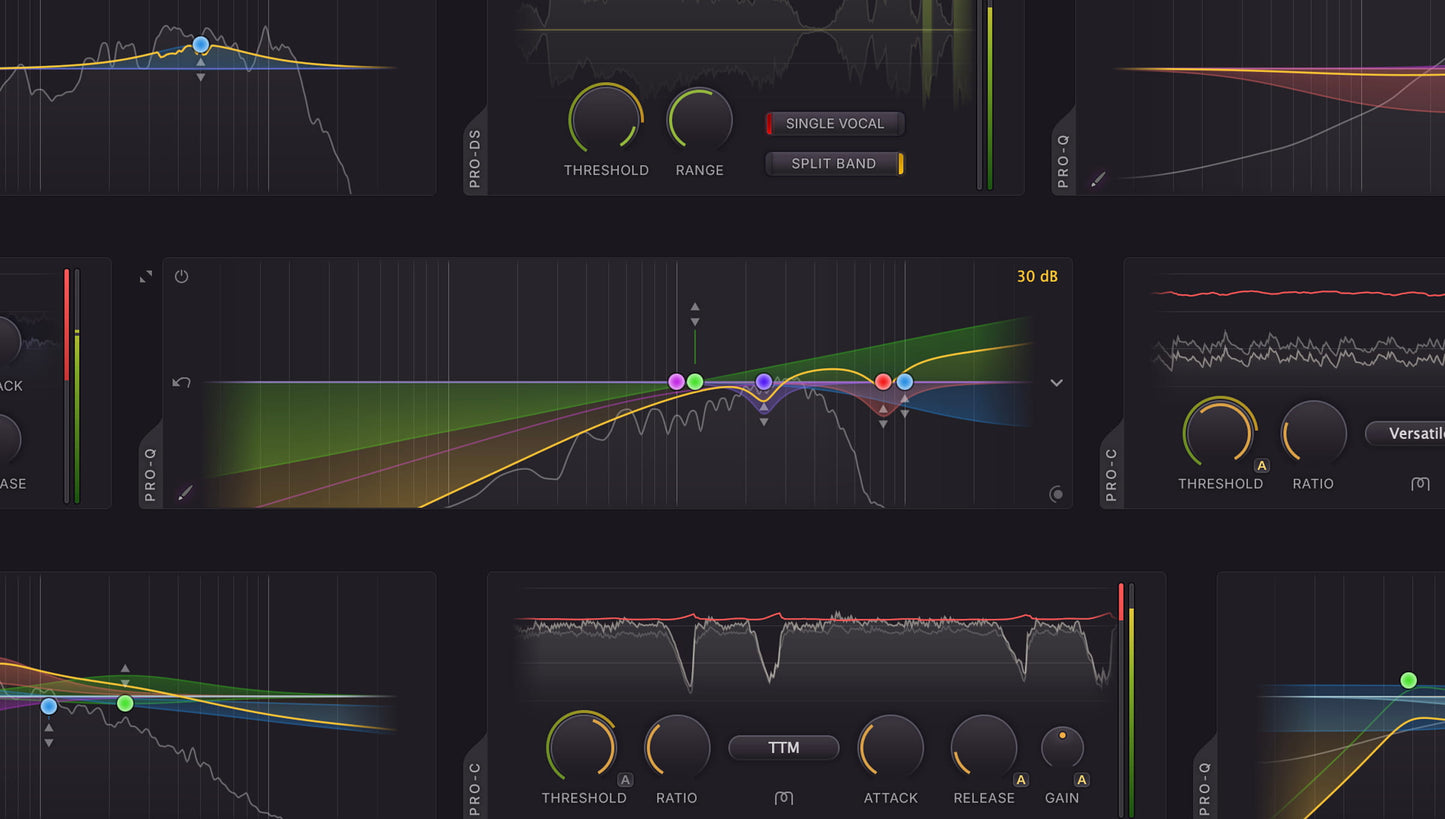Click Ratio knob in the right Pro-C panel
Screen dimensions: 1445x819
1313,432
